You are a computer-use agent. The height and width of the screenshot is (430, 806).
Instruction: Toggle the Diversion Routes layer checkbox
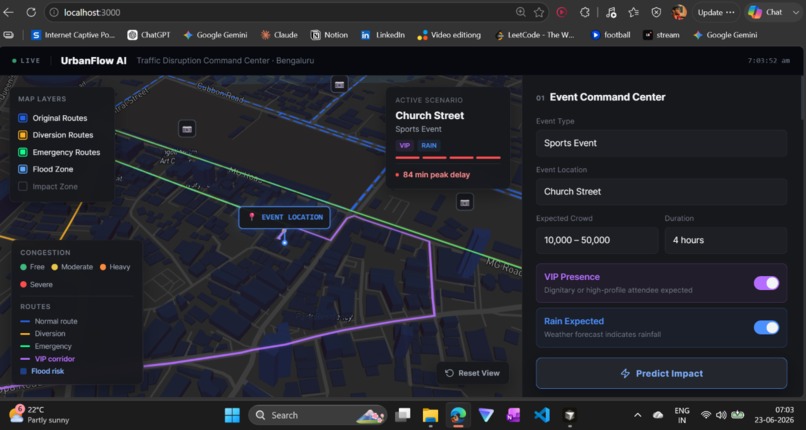[23, 135]
